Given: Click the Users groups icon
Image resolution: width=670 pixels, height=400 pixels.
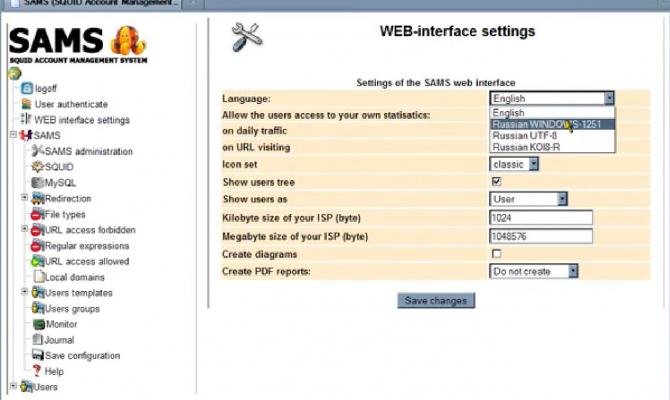Looking at the screenshot, I should tap(38, 308).
